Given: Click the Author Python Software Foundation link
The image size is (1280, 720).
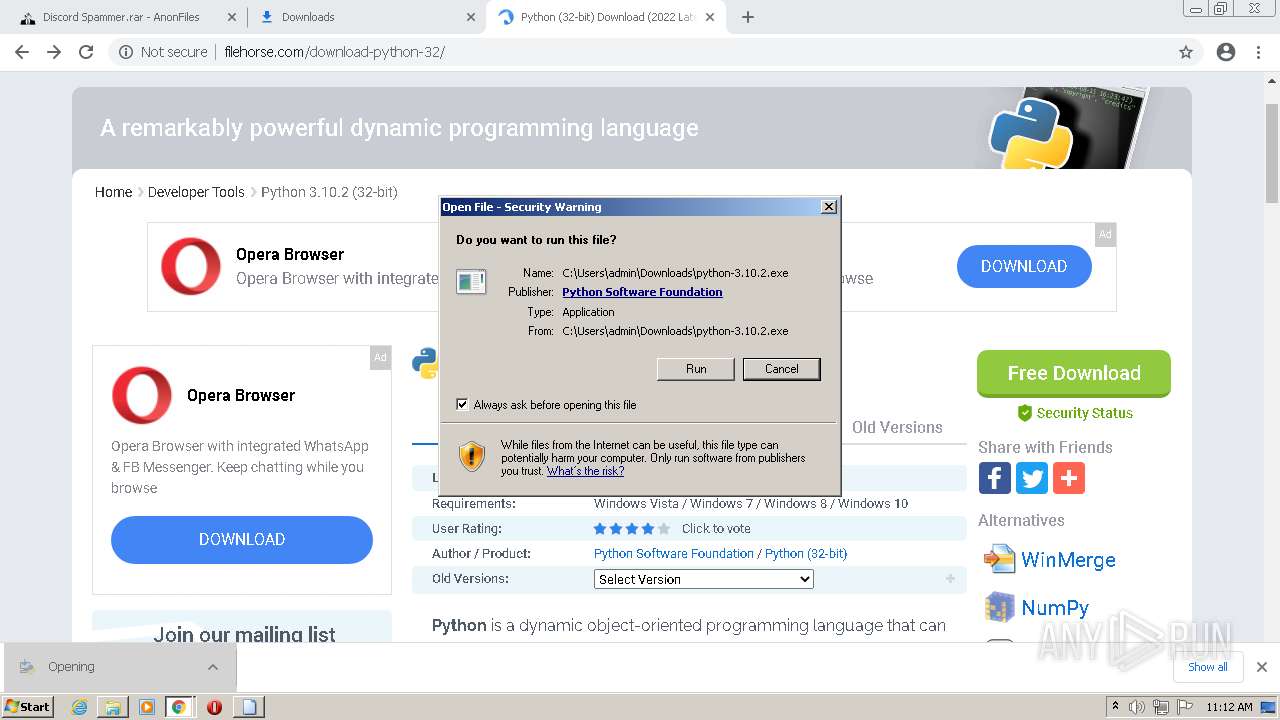Looking at the screenshot, I should 674,553.
